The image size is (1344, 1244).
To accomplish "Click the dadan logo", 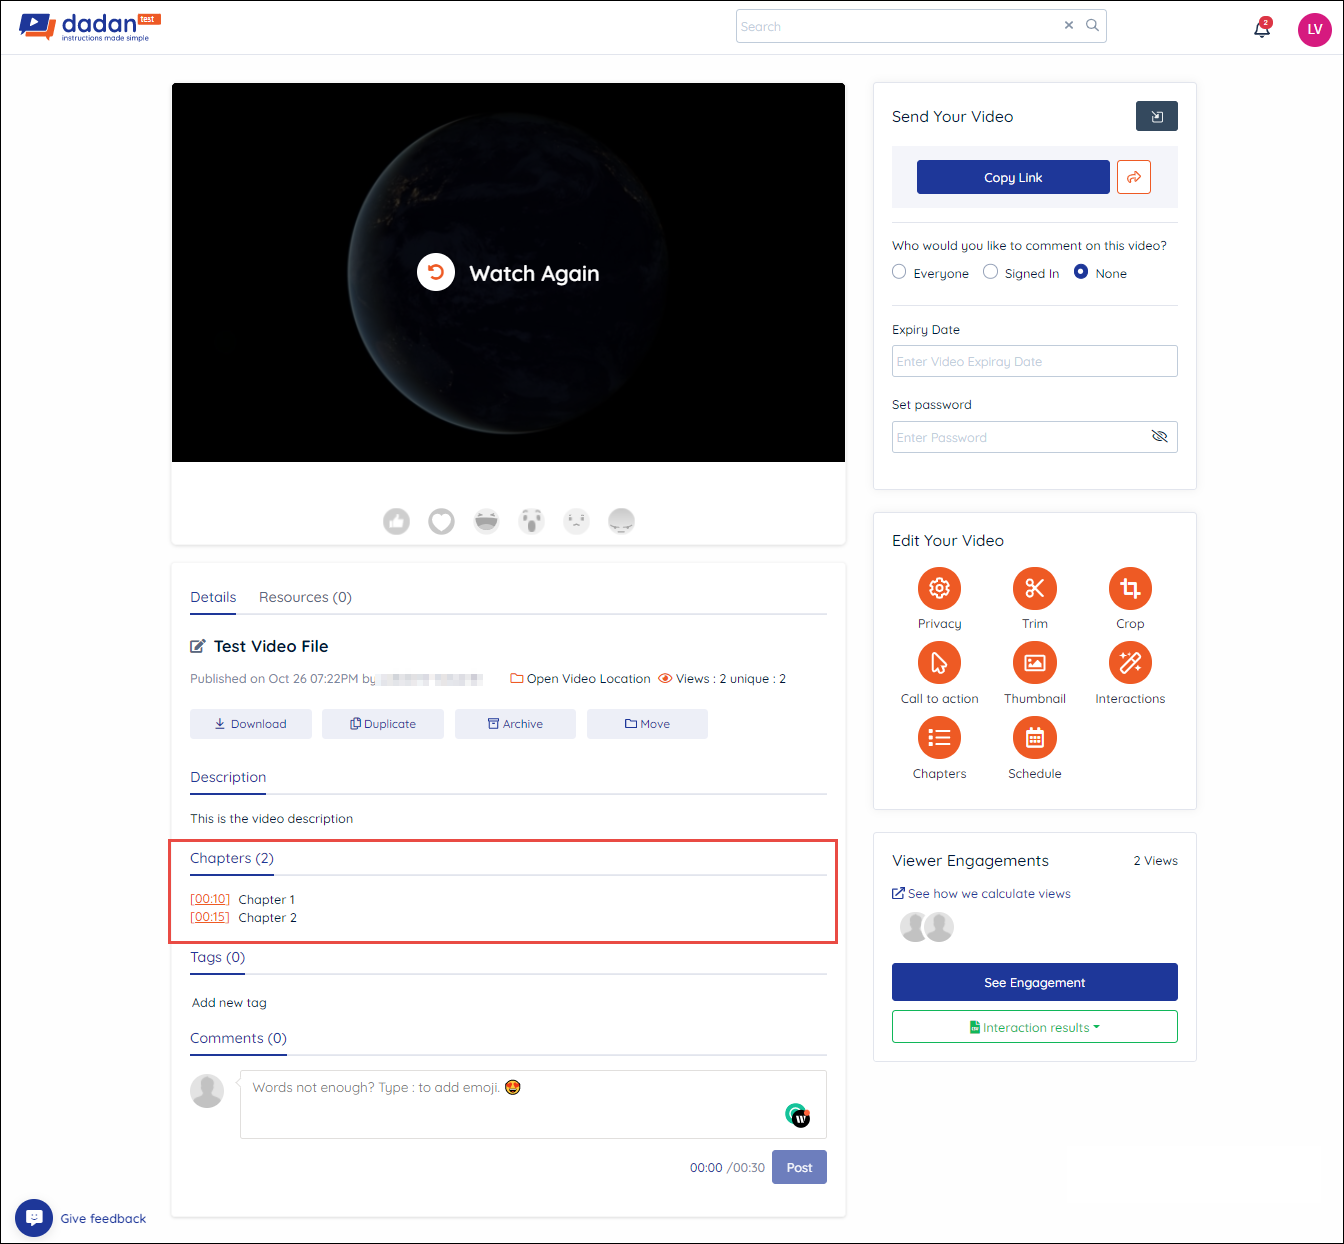I will click(89, 26).
